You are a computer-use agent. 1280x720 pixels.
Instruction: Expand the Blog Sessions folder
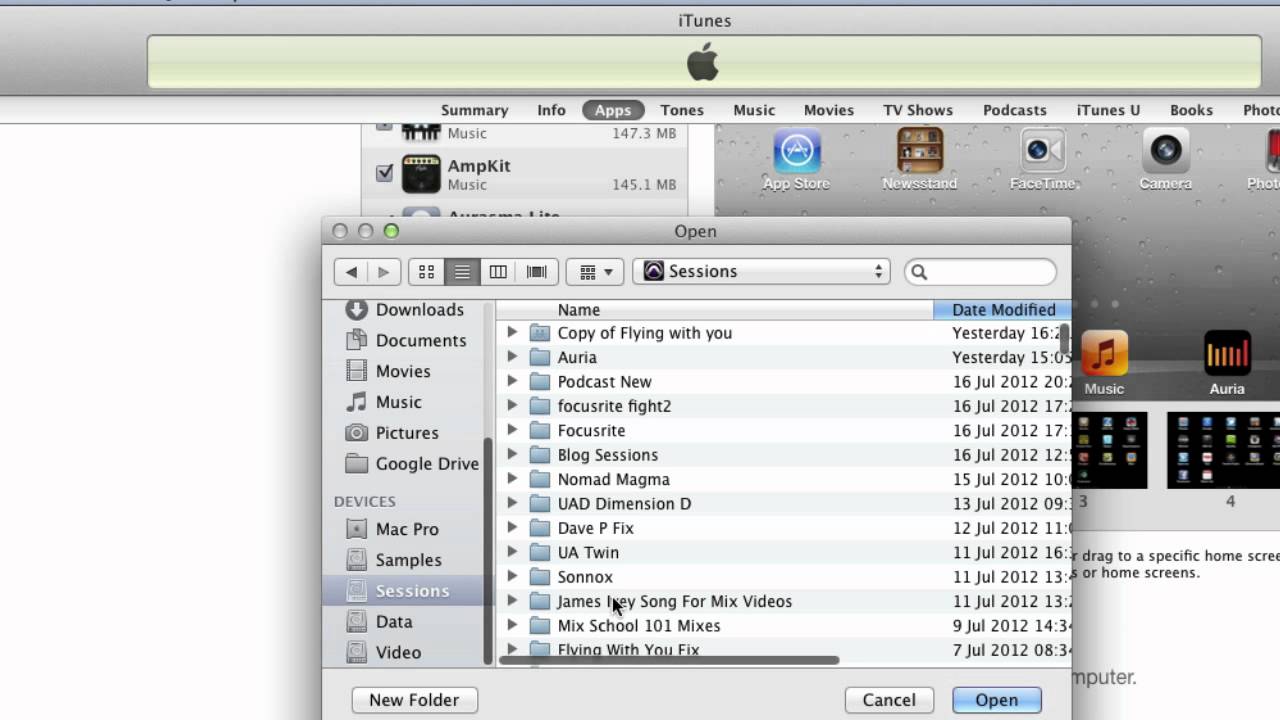coord(512,454)
